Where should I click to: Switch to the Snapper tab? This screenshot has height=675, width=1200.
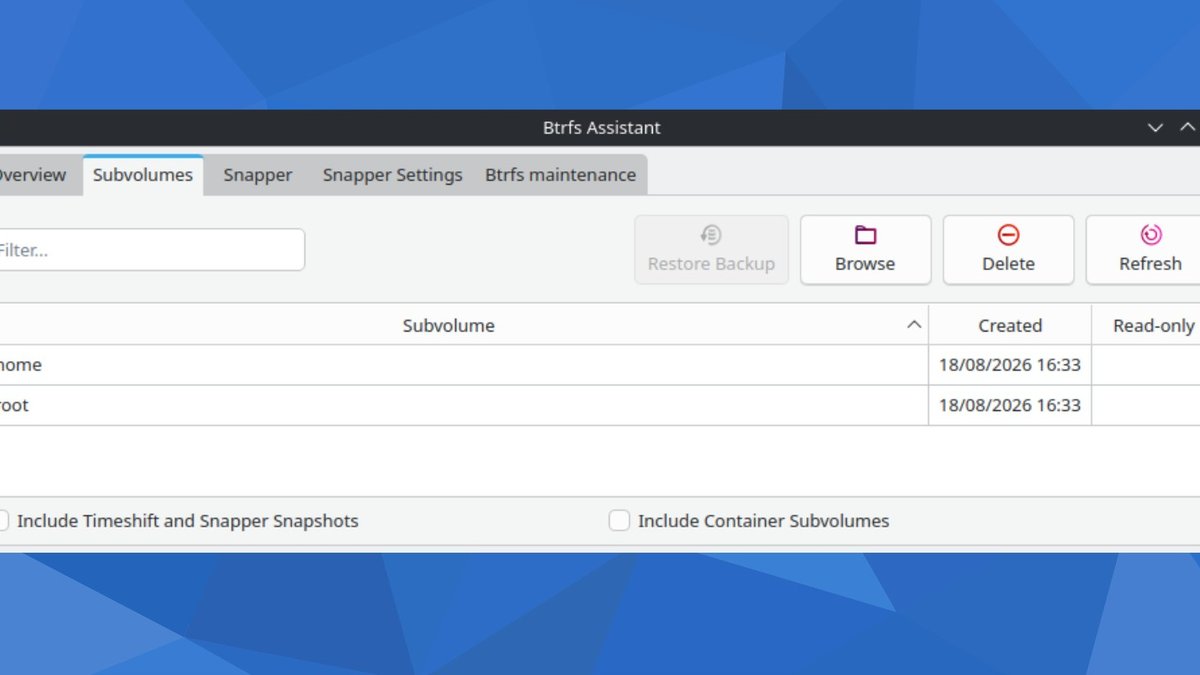click(x=258, y=175)
